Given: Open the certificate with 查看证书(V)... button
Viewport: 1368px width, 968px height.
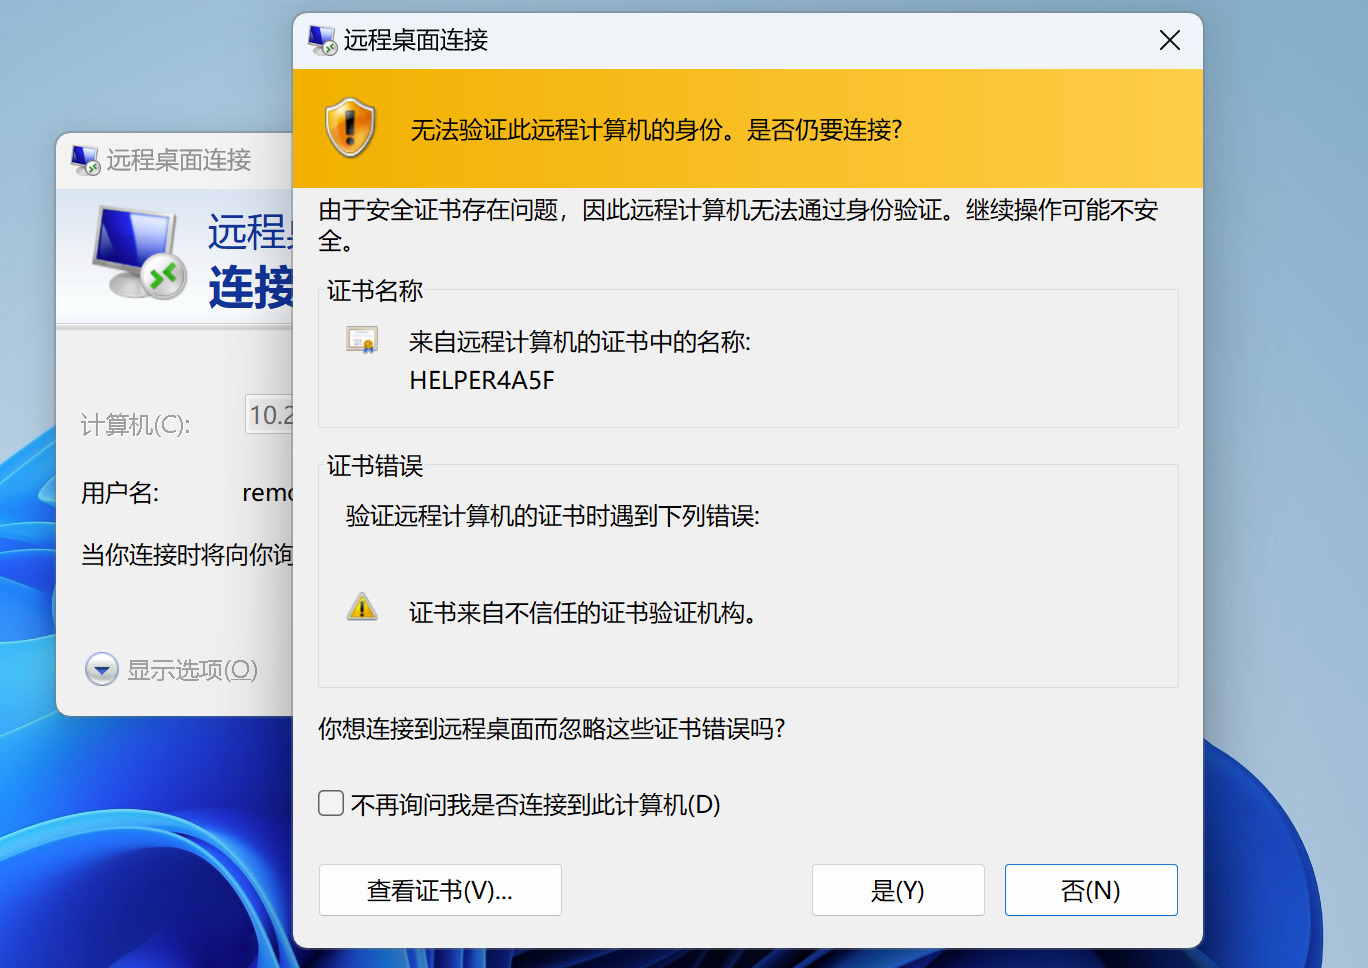Looking at the screenshot, I should (440, 890).
